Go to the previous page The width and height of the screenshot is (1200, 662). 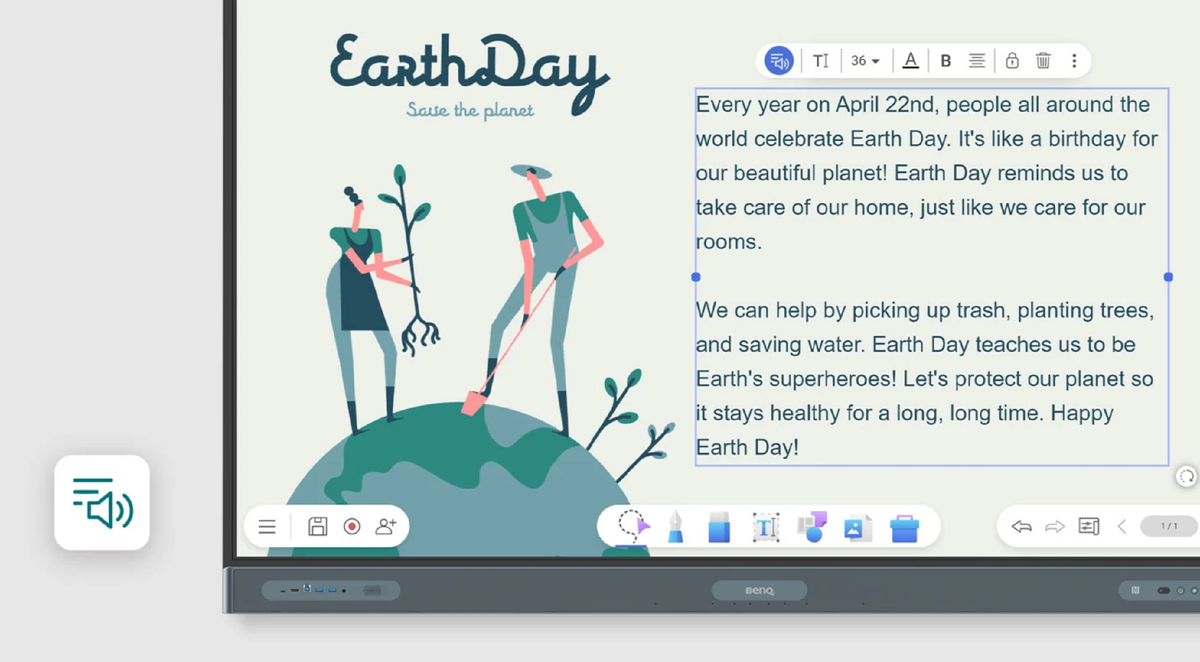[x=1122, y=526]
